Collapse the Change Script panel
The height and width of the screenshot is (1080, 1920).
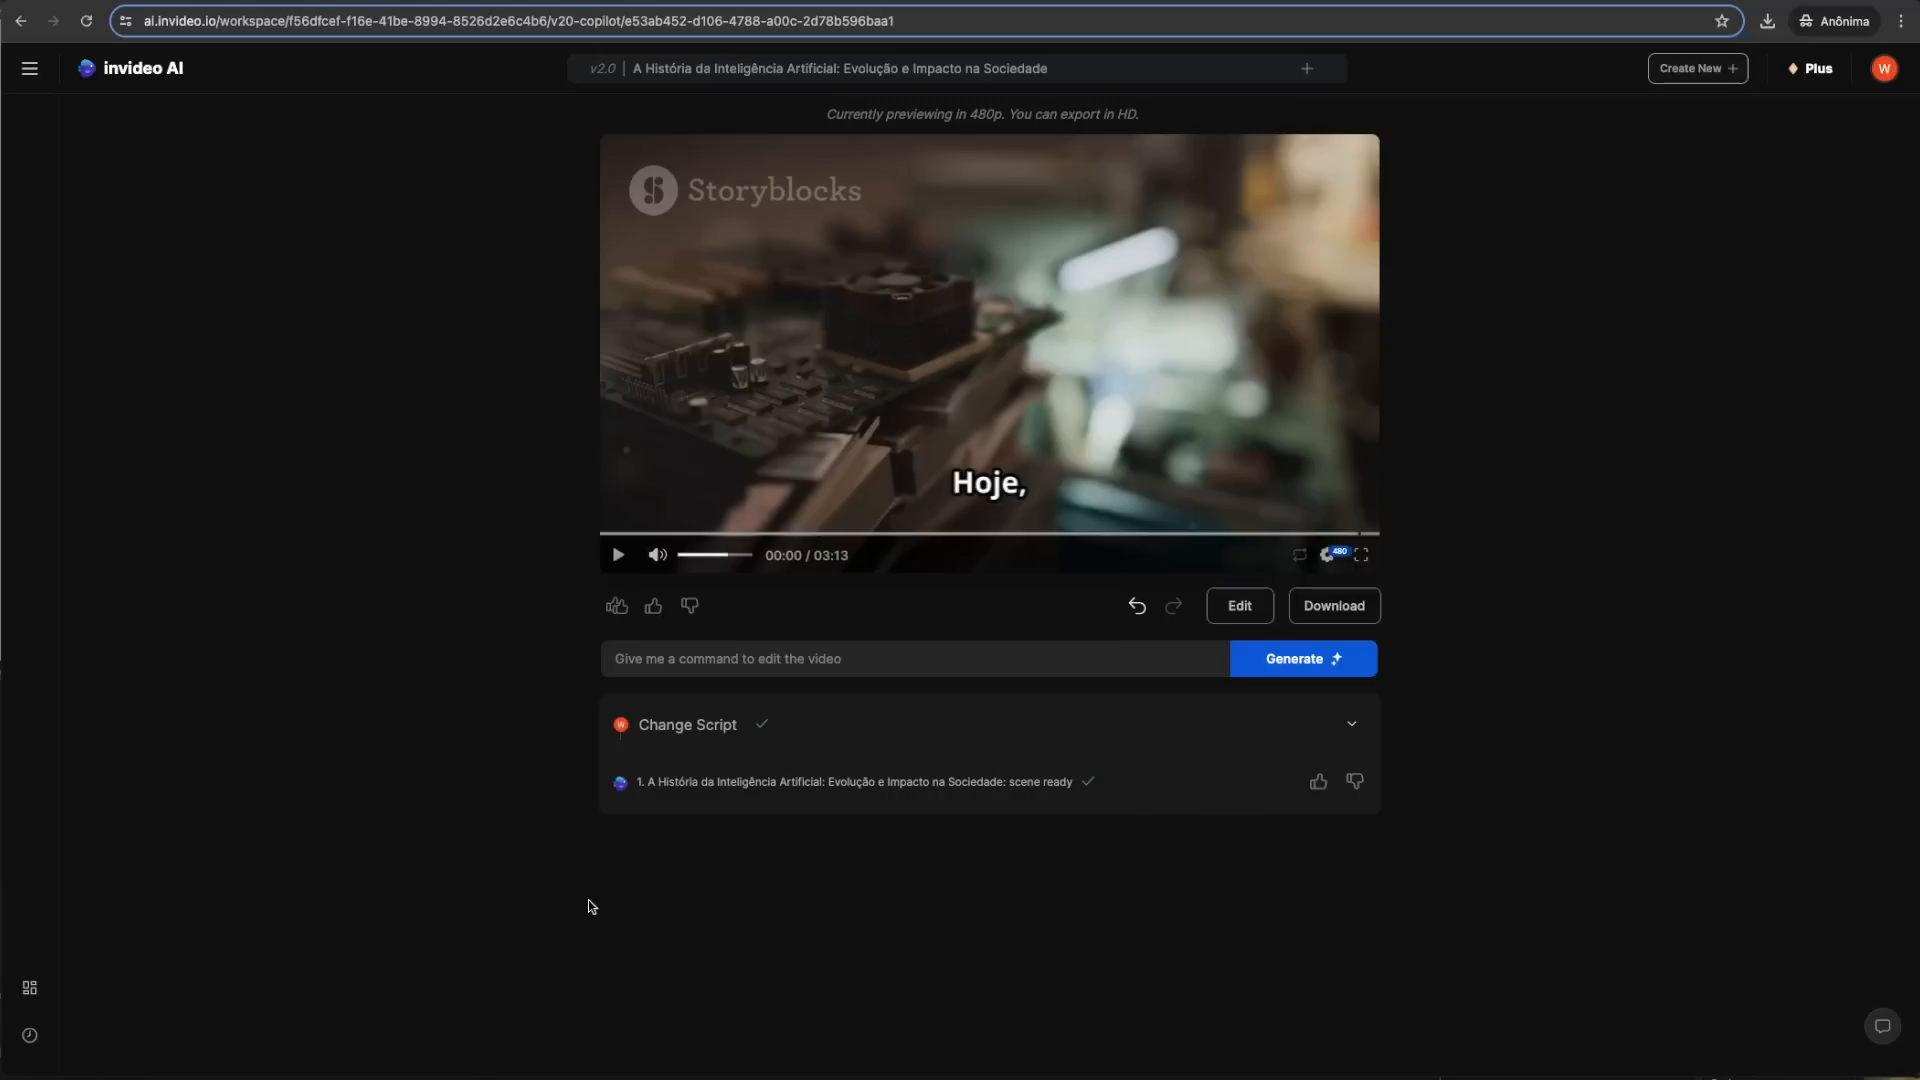(x=1351, y=723)
